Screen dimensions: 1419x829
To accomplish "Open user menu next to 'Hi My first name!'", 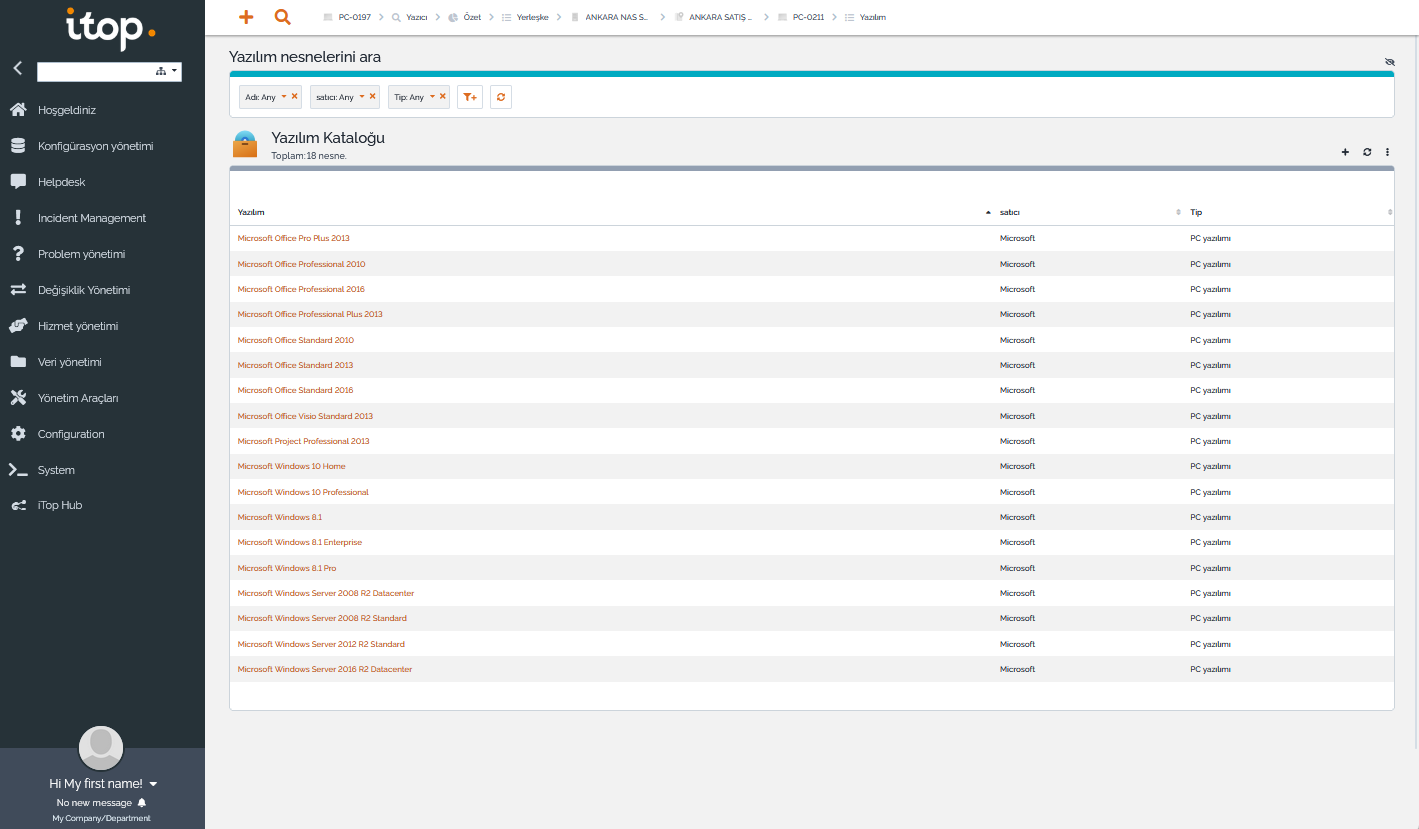I will pyautogui.click(x=153, y=784).
